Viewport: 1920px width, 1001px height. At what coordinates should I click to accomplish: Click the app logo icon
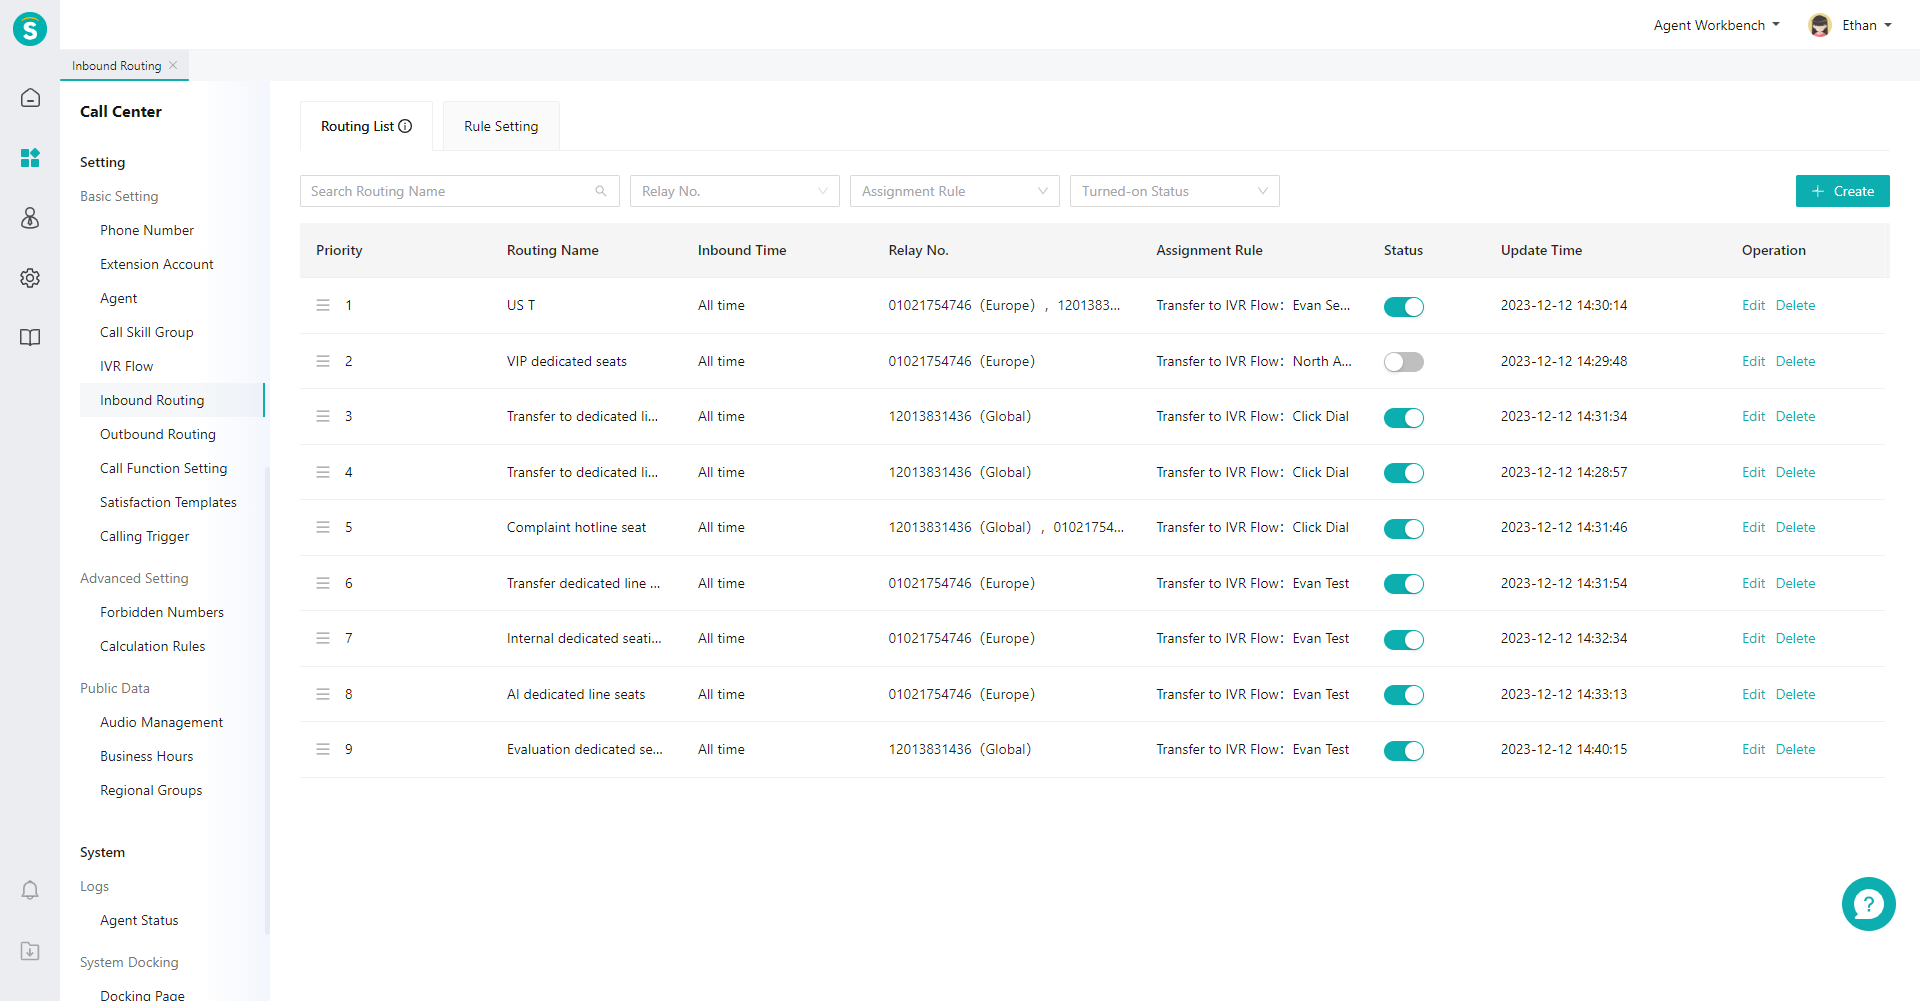(30, 29)
